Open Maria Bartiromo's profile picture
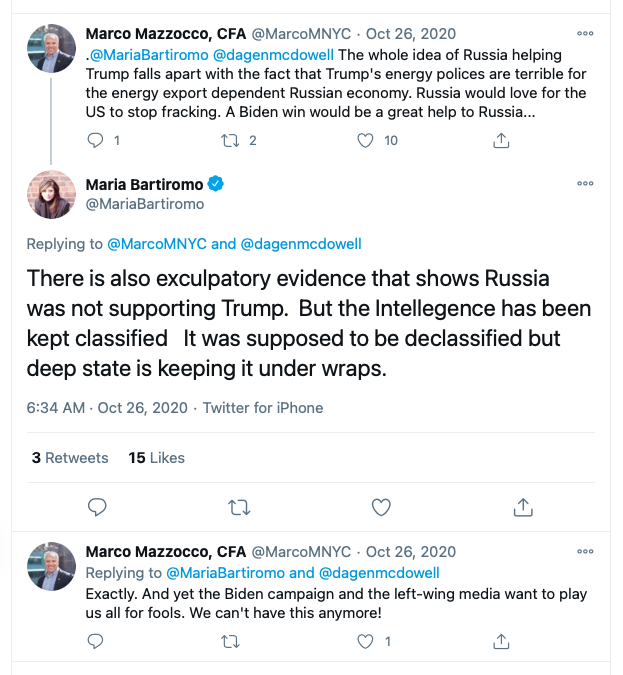The width and height of the screenshot is (623, 675). [x=51, y=193]
